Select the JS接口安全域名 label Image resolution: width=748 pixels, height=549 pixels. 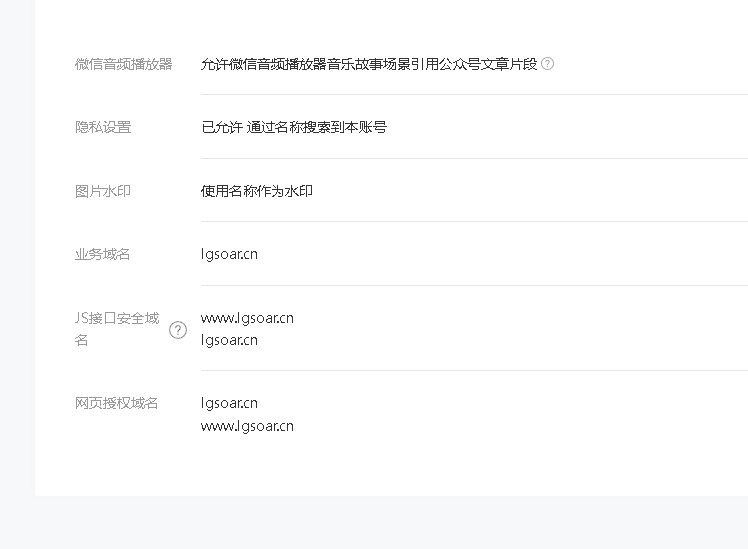coord(117,329)
